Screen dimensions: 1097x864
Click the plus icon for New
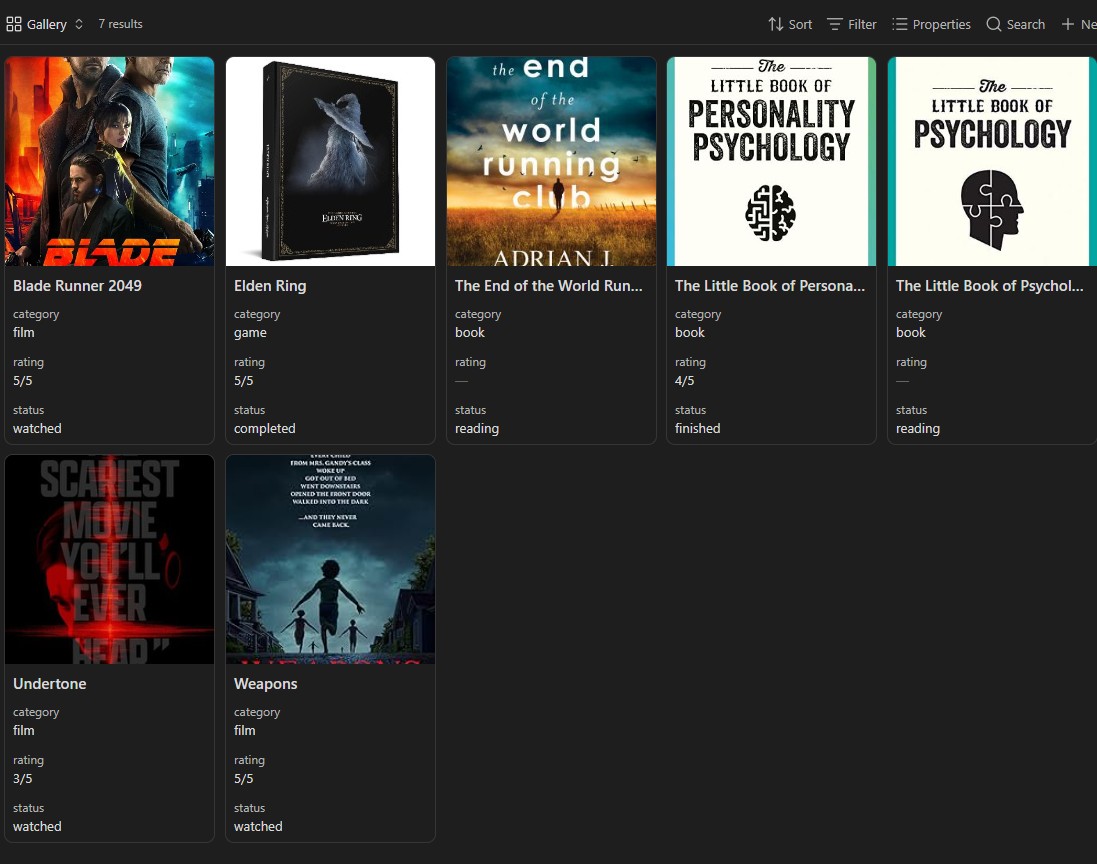(x=1068, y=24)
